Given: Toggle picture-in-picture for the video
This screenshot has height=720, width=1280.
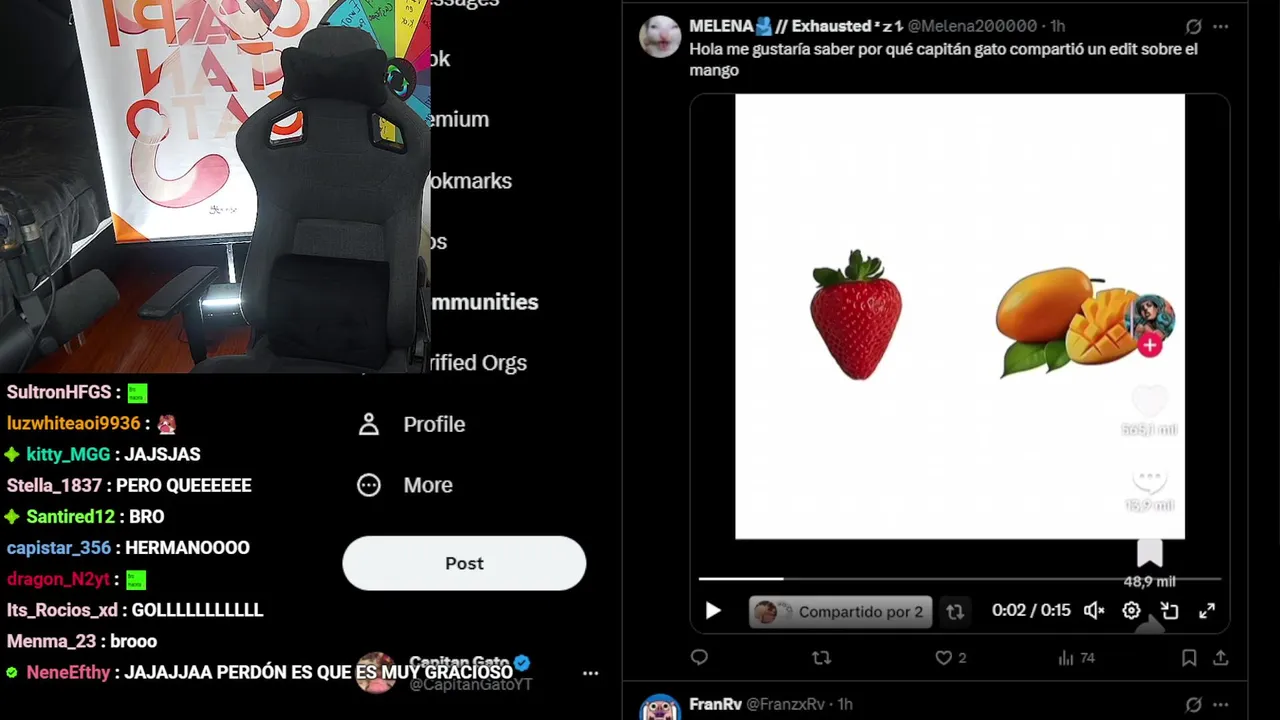Looking at the screenshot, I should pyautogui.click(x=1169, y=610).
